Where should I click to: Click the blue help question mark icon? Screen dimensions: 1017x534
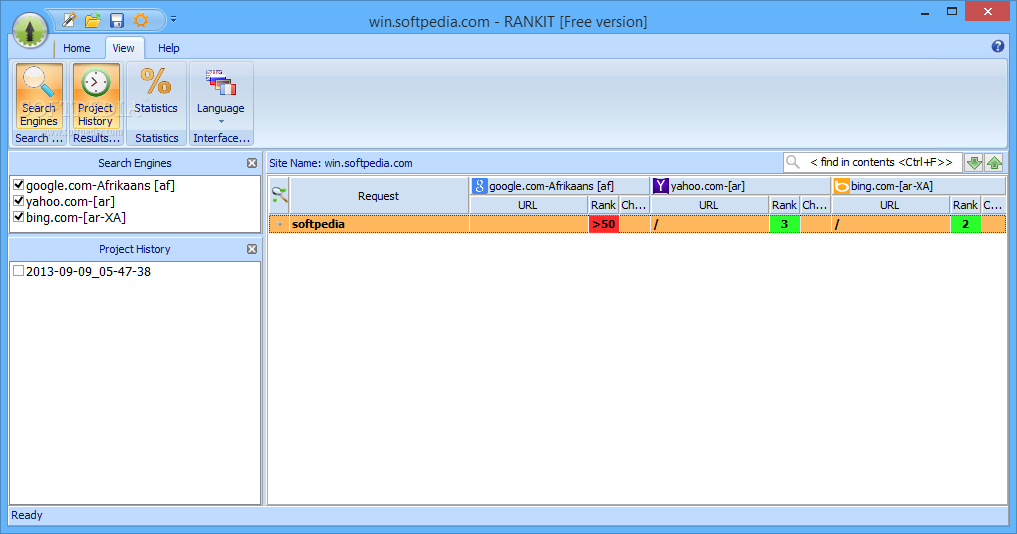click(x=998, y=46)
